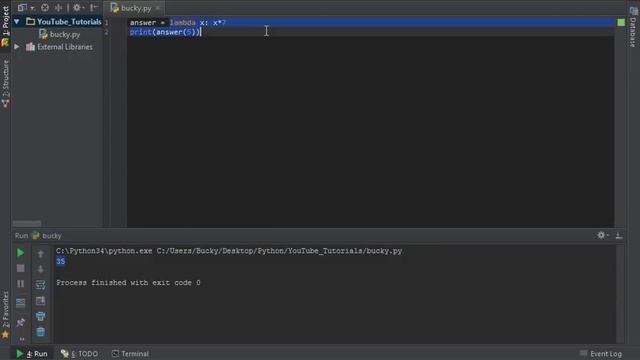The height and width of the screenshot is (360, 640).
Task: Toggle soft-wrap in run console
Action: [40, 284]
